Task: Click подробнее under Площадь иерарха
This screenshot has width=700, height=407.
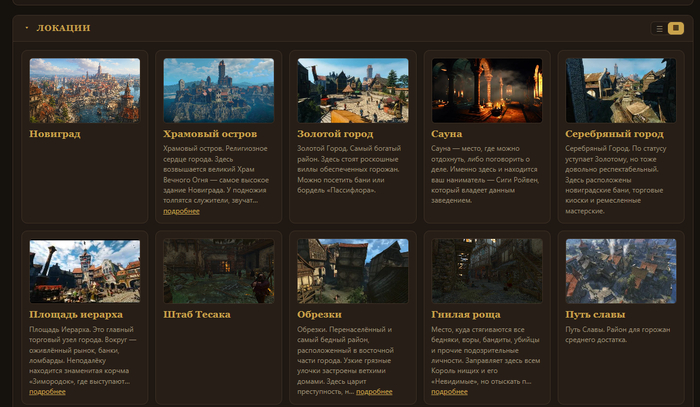Action: pyautogui.click(x=47, y=392)
